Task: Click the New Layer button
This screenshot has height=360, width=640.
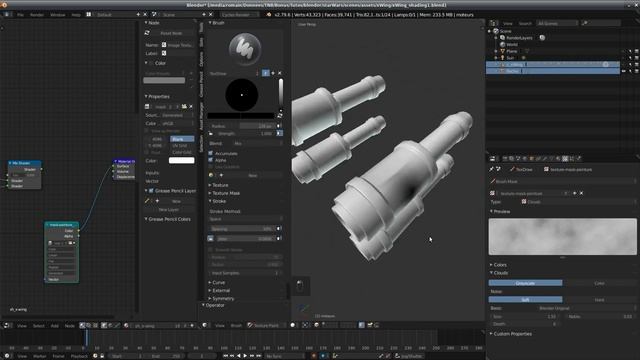Action: [x=169, y=209]
